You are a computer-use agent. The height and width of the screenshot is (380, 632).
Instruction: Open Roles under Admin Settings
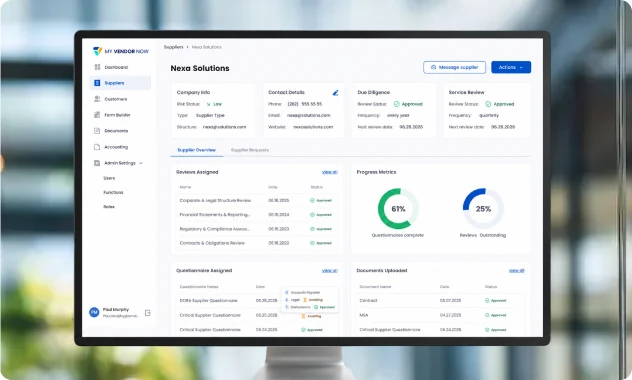[109, 207]
